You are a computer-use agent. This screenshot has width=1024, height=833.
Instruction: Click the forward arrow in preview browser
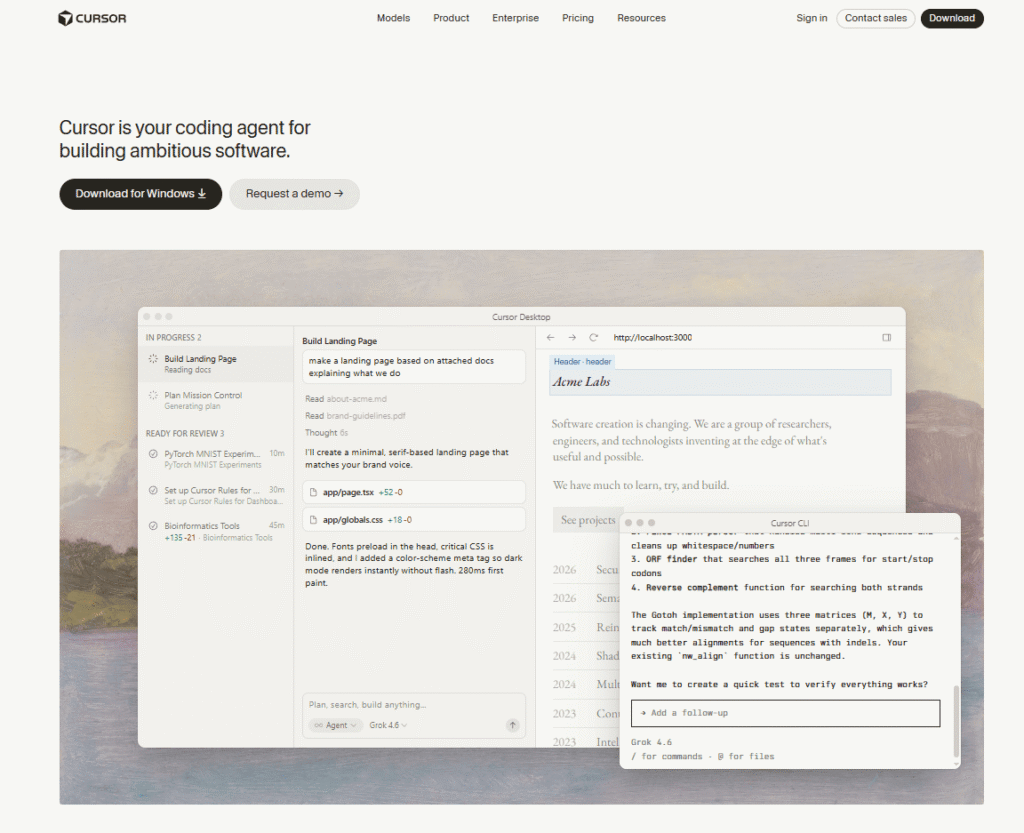point(572,338)
